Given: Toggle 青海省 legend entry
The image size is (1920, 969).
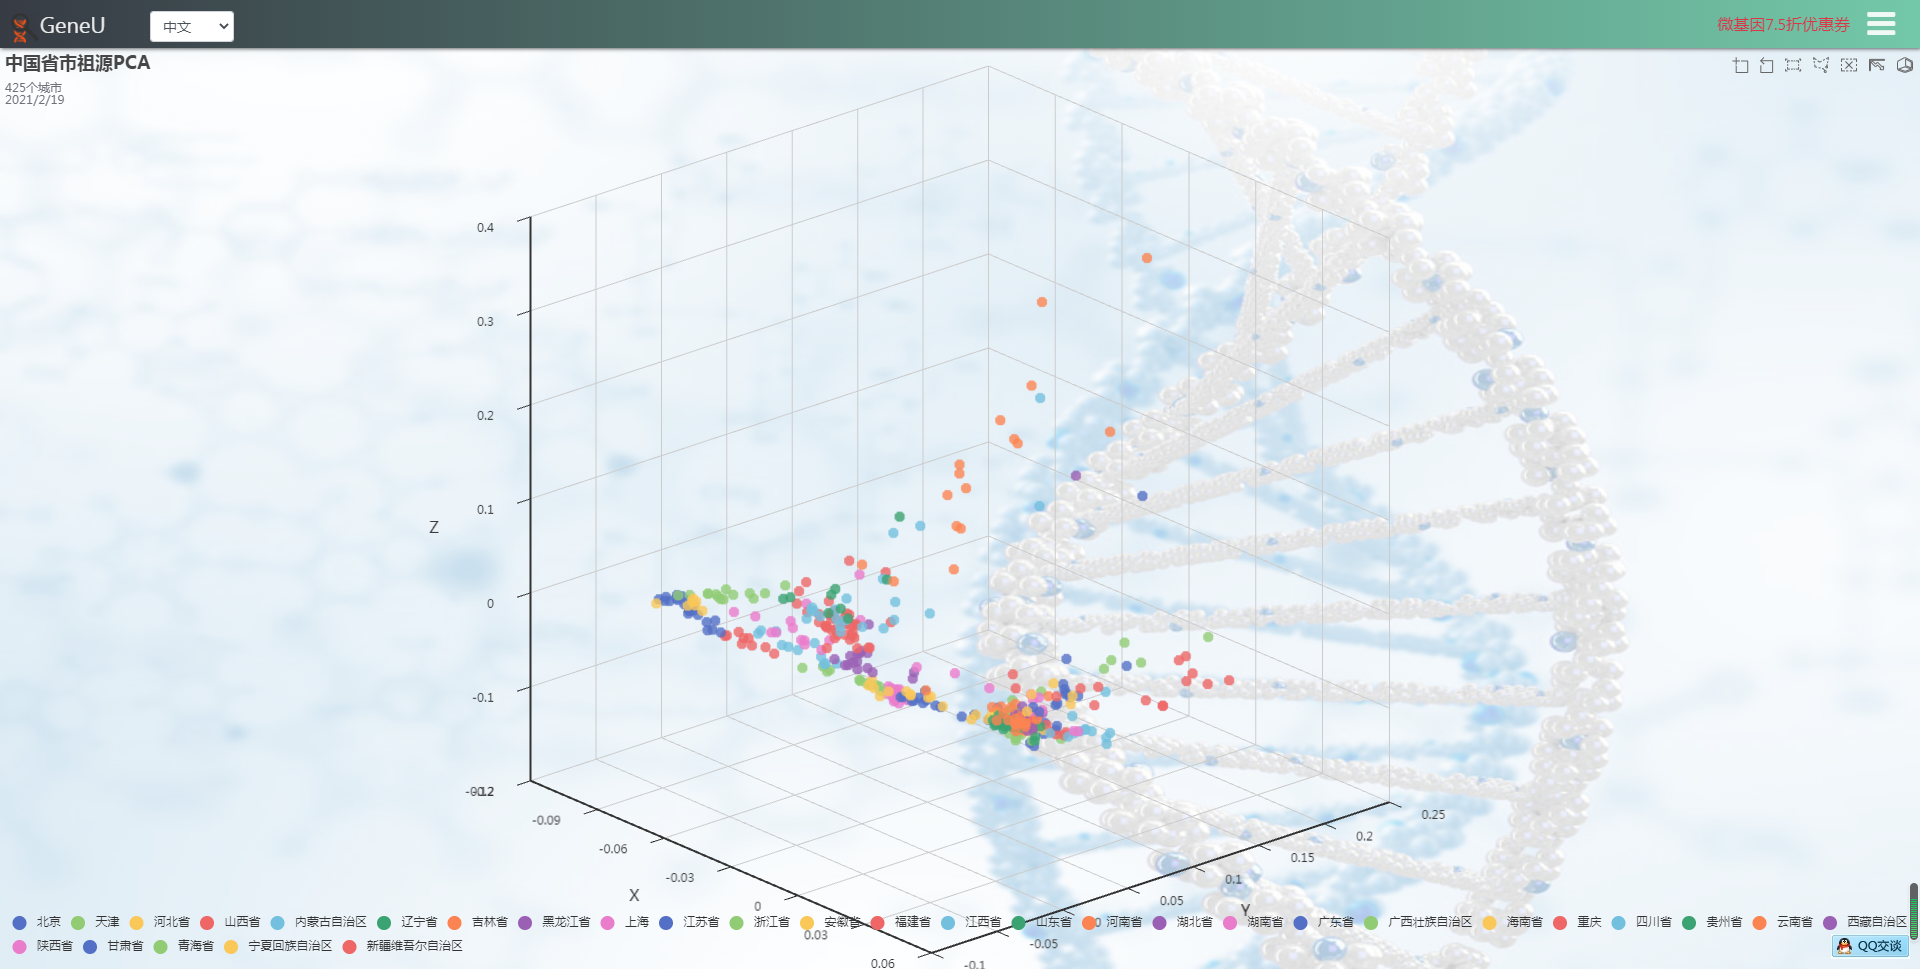Looking at the screenshot, I should coord(184,946).
